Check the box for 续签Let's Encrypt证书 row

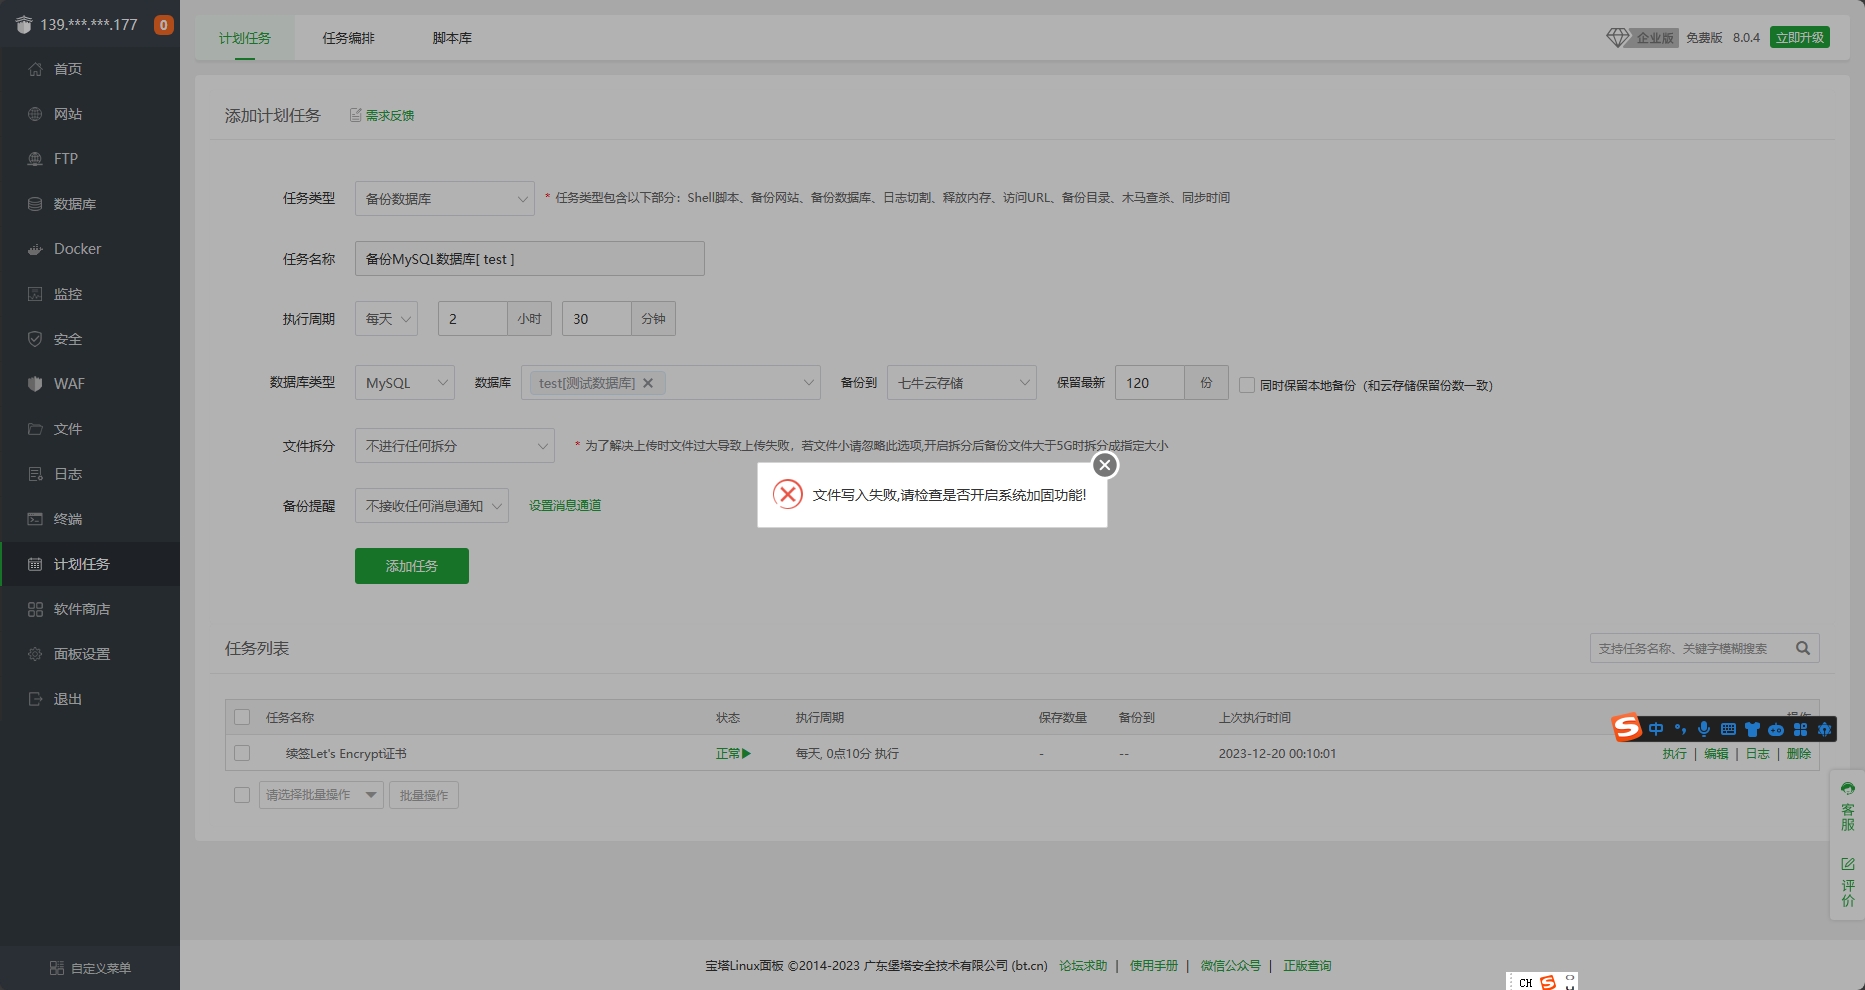click(x=242, y=753)
